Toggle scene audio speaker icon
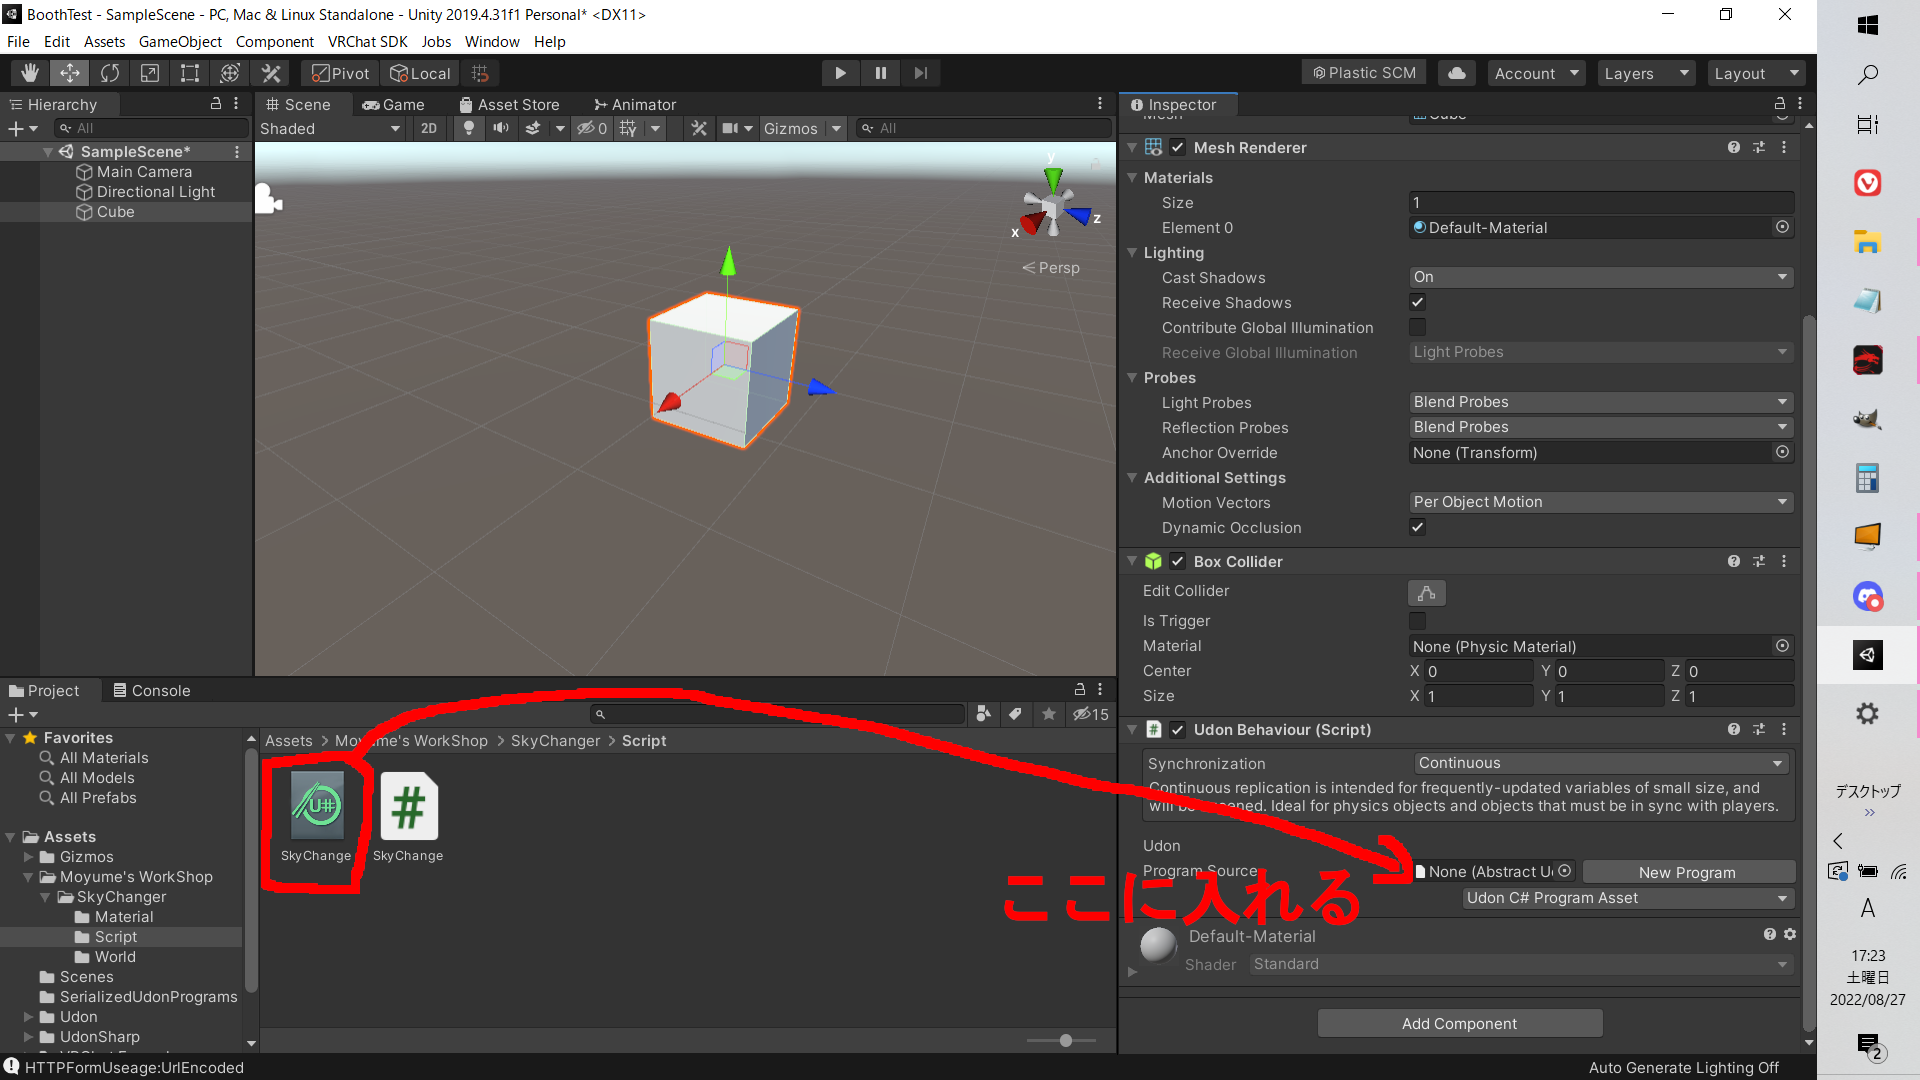Image resolution: width=1920 pixels, height=1080 pixels. pos(501,128)
